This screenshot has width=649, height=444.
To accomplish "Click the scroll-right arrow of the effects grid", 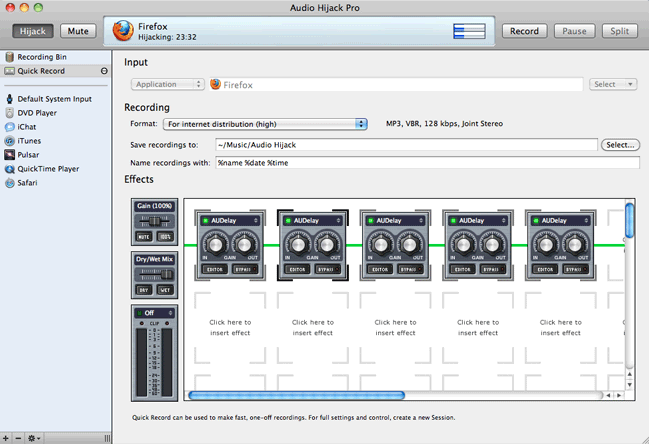I will [619, 395].
